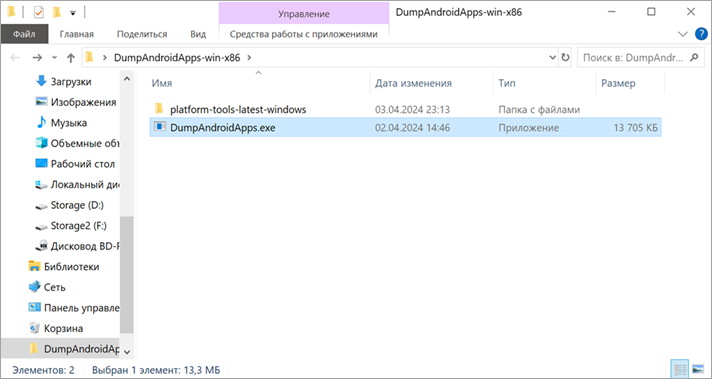Open Корзина in the navigation pane

63,328
